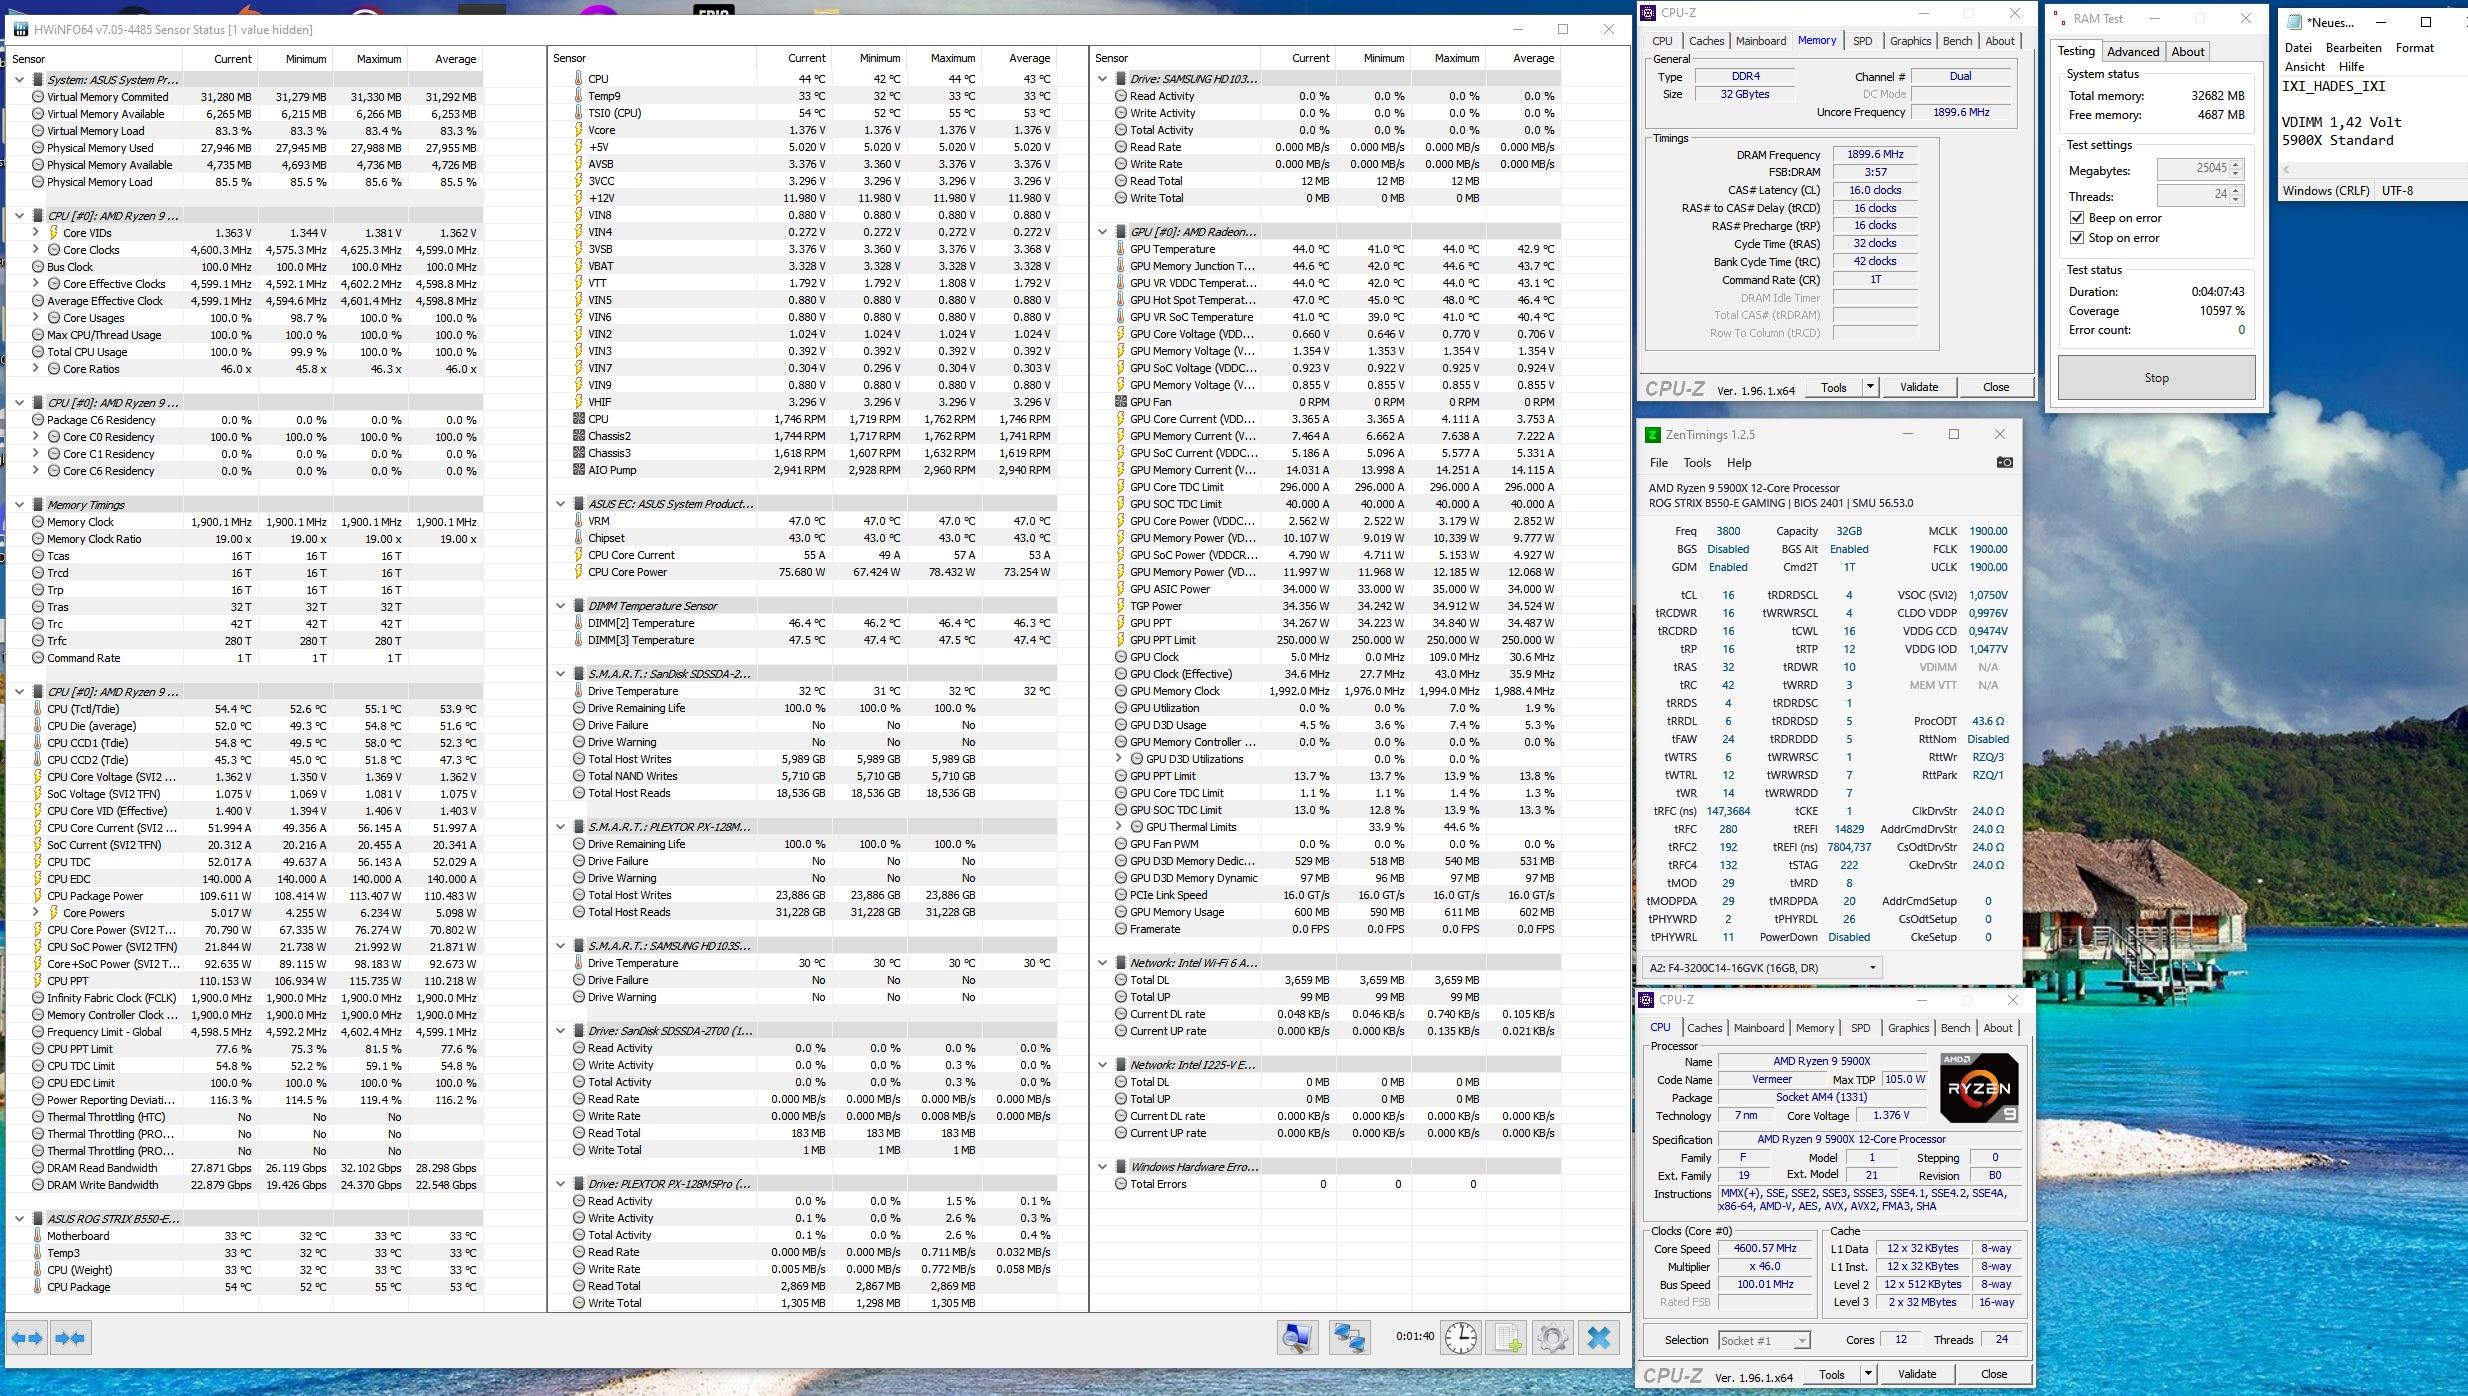Viewport: 2468px width, 1396px height.
Task: Click icon beside Total Errors row
Action: pyautogui.click(x=1120, y=1184)
